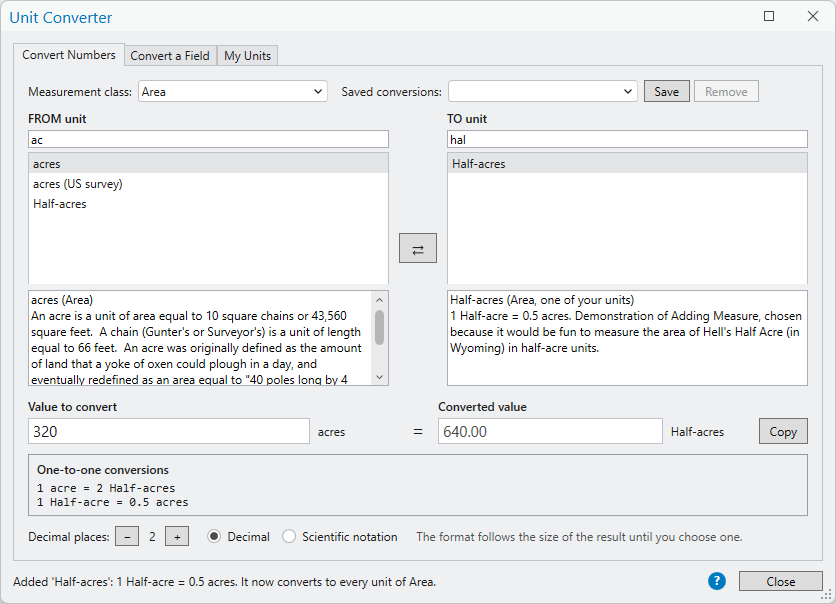Select the Convert Numbers tab

point(69,55)
